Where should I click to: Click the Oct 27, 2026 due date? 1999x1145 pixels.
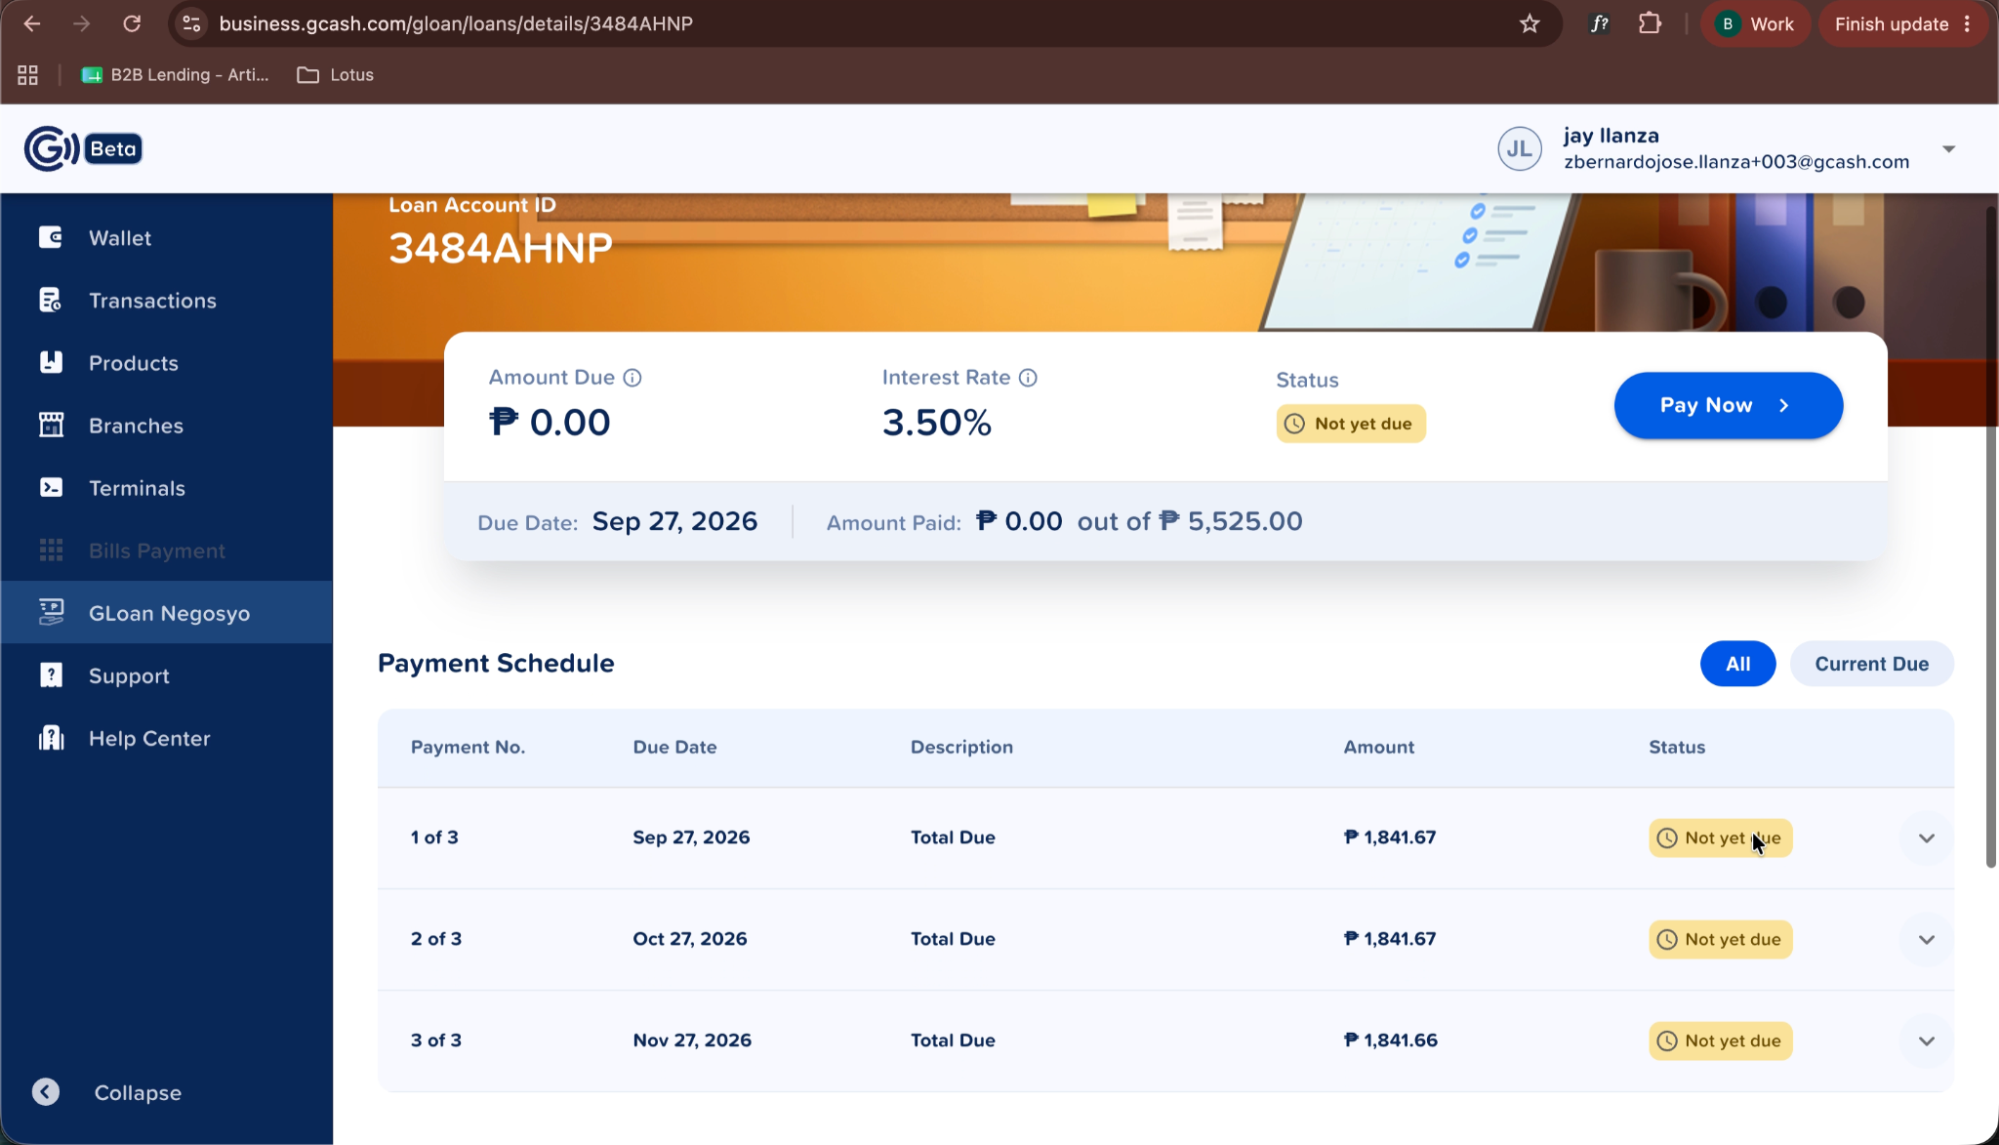click(x=690, y=939)
